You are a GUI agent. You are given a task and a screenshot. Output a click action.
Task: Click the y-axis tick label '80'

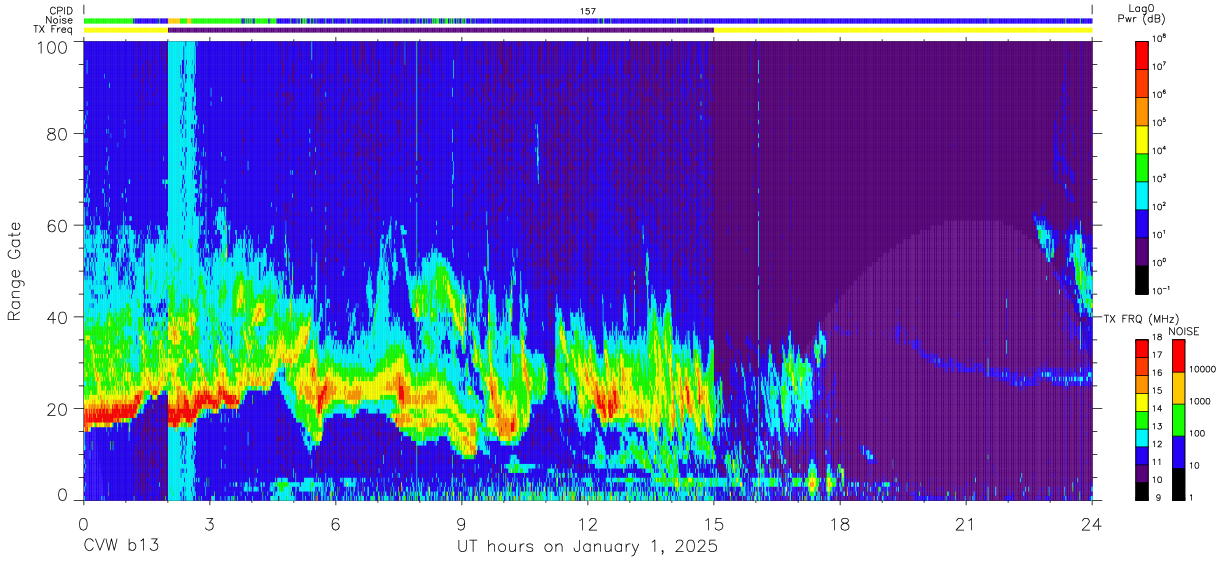click(x=57, y=133)
